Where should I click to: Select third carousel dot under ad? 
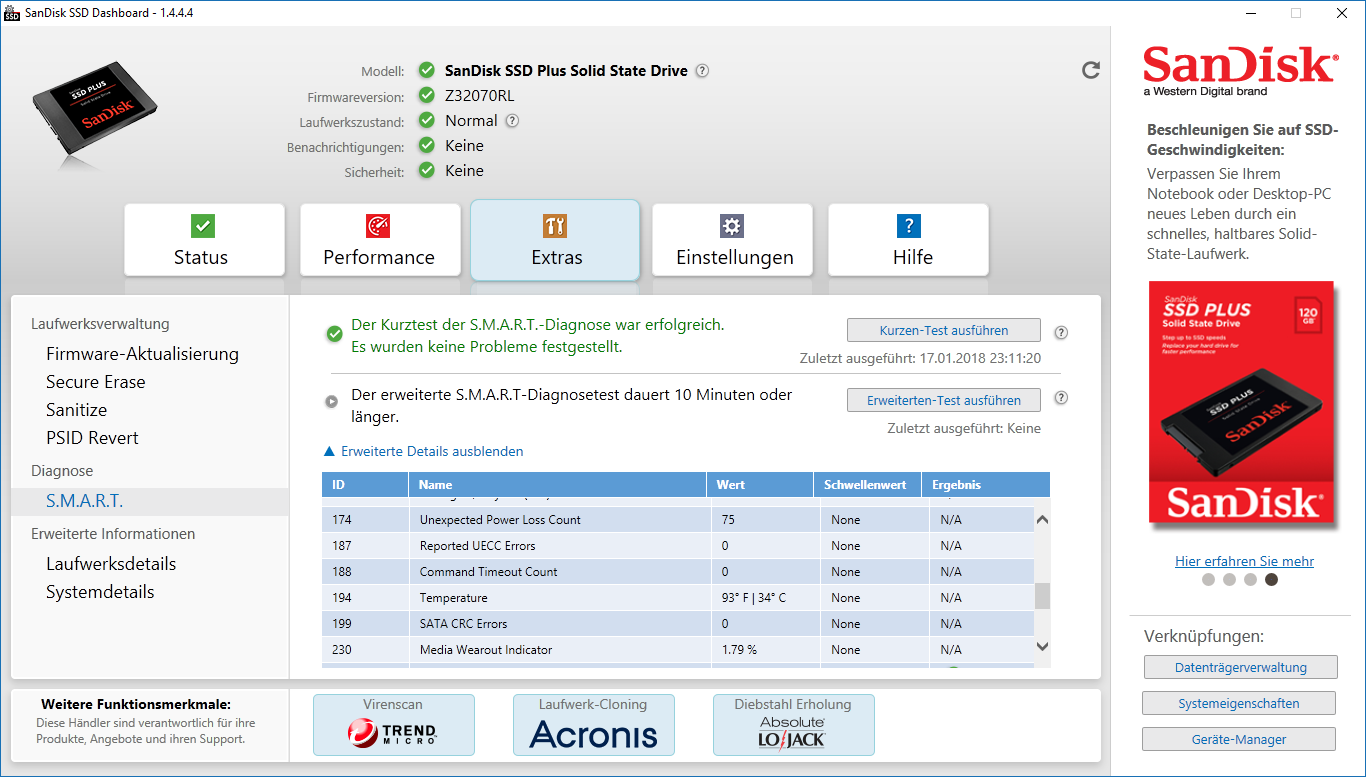[1250, 579]
